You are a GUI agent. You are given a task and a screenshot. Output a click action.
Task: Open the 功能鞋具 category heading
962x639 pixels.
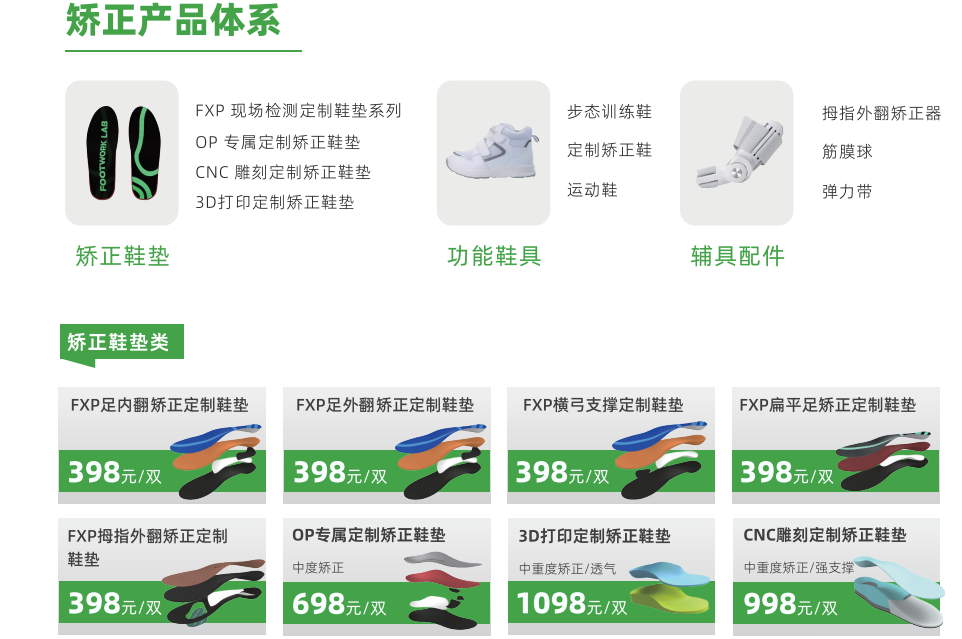coord(494,256)
